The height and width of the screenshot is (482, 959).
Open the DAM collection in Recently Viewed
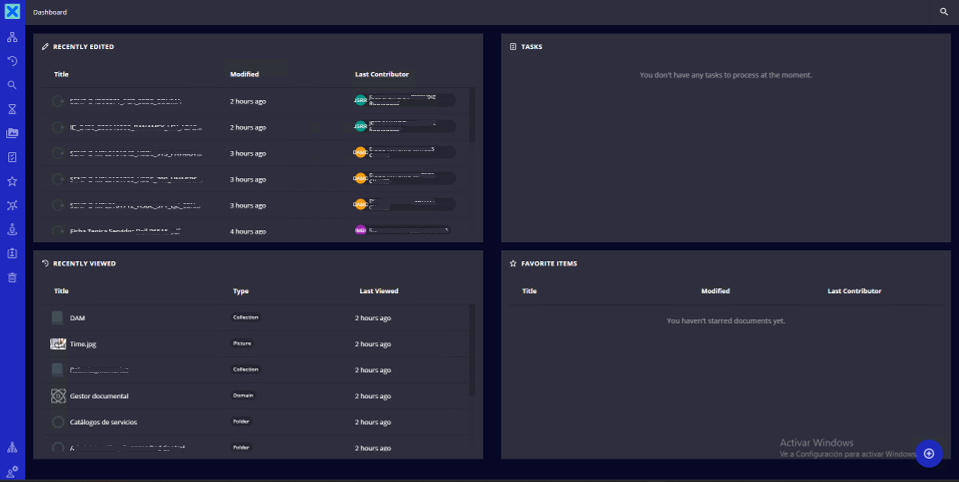tap(77, 318)
